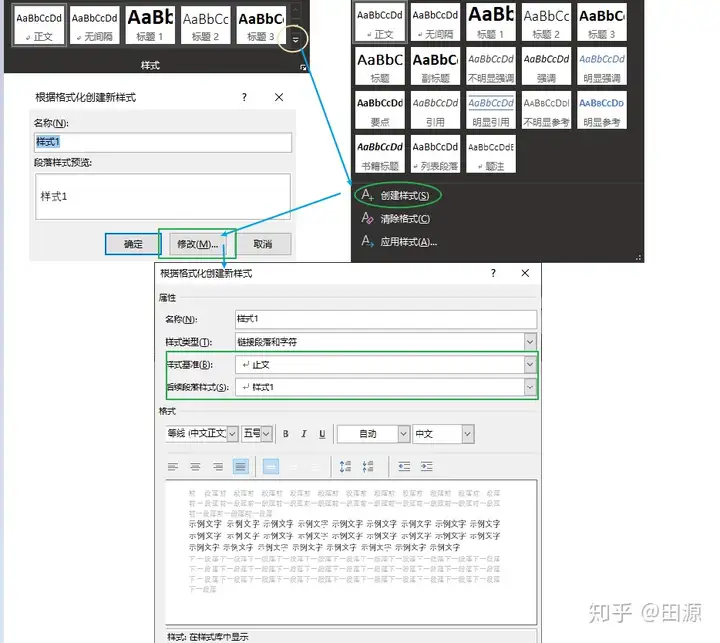
Task: Select 标题 1 style in left ribbon gallery
Action: click(150, 25)
